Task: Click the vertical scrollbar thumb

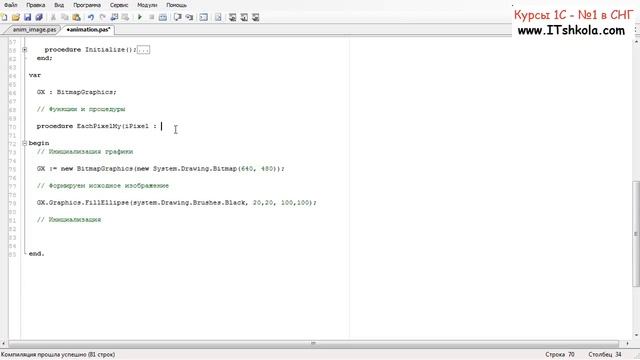Action: [x=636, y=233]
